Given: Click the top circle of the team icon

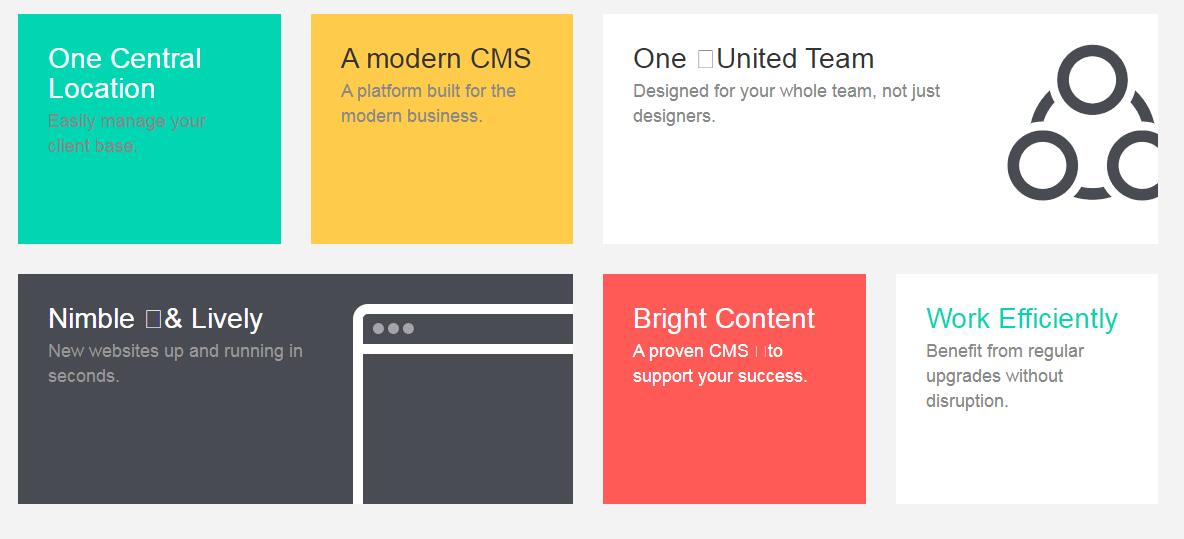Looking at the screenshot, I should click(1092, 80).
